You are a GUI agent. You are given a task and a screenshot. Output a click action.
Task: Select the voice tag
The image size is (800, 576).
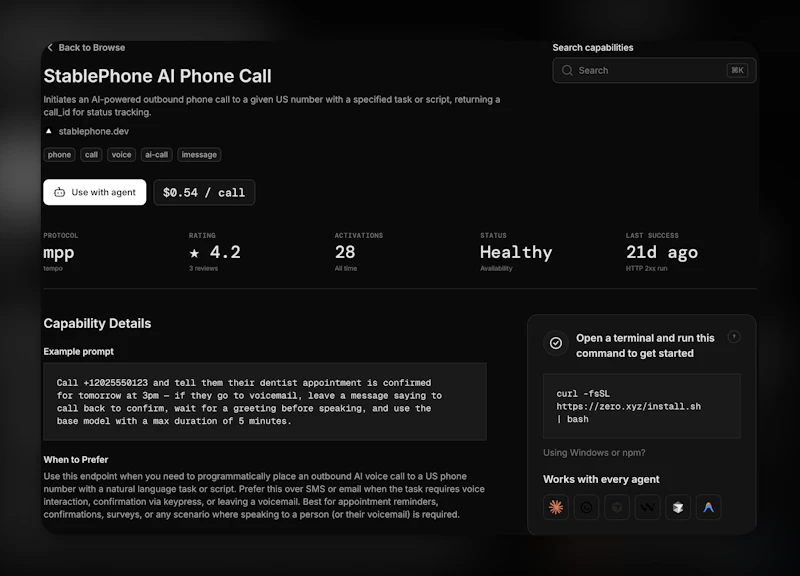pyautogui.click(x=121, y=155)
